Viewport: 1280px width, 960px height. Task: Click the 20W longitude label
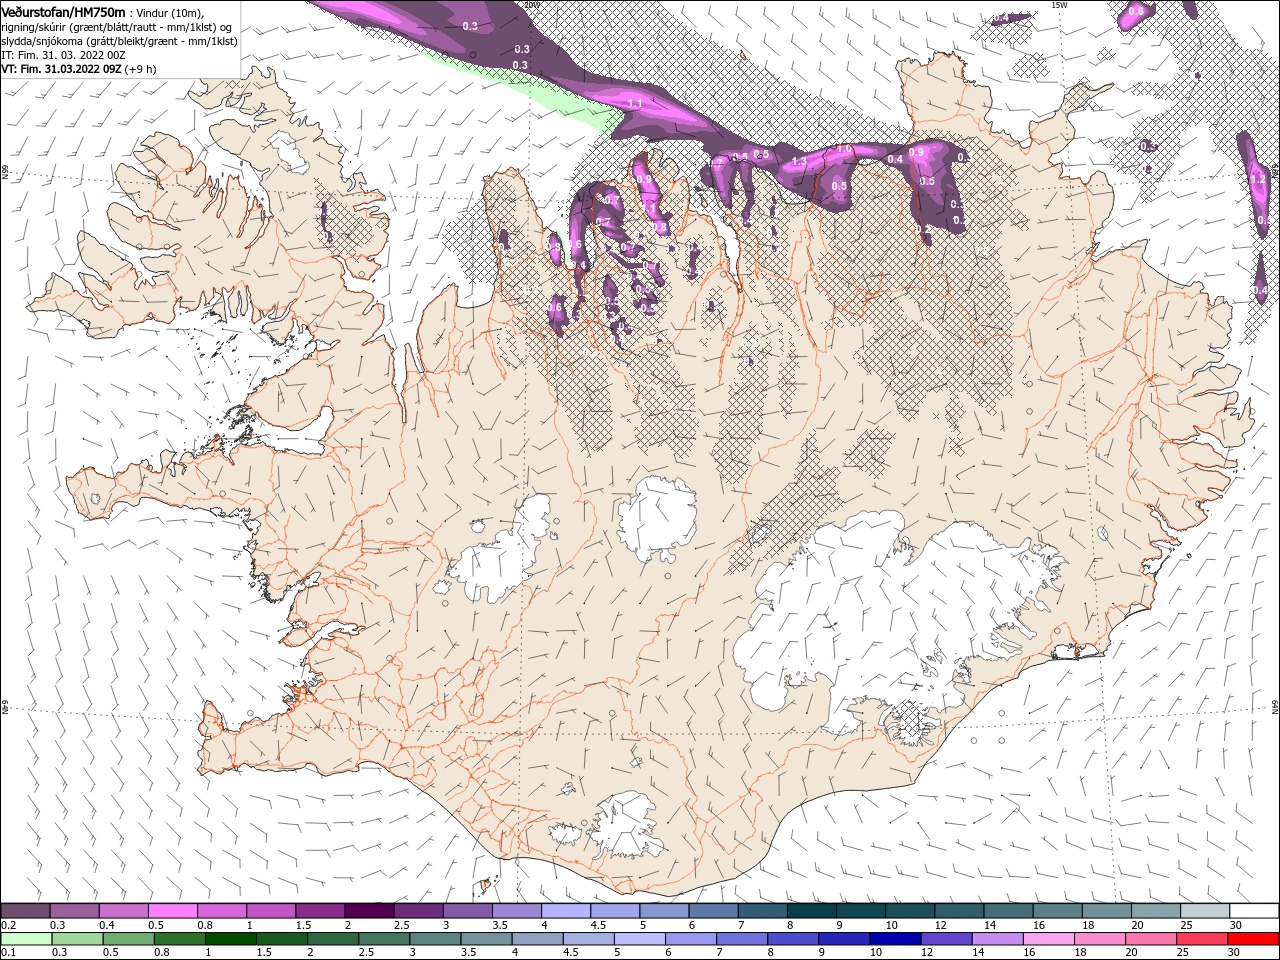[x=530, y=5]
